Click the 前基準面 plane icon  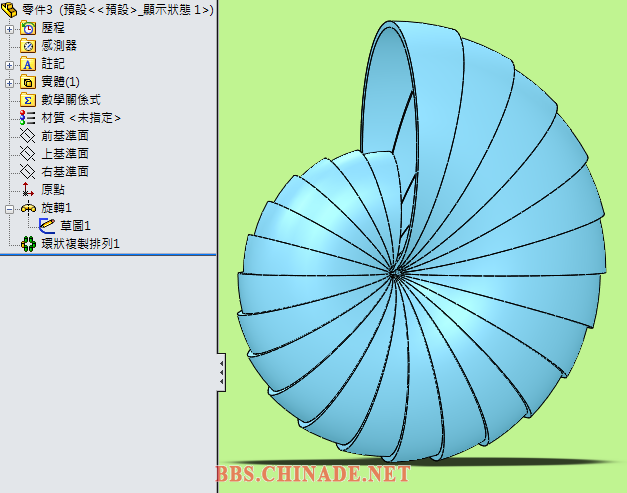tap(28, 136)
